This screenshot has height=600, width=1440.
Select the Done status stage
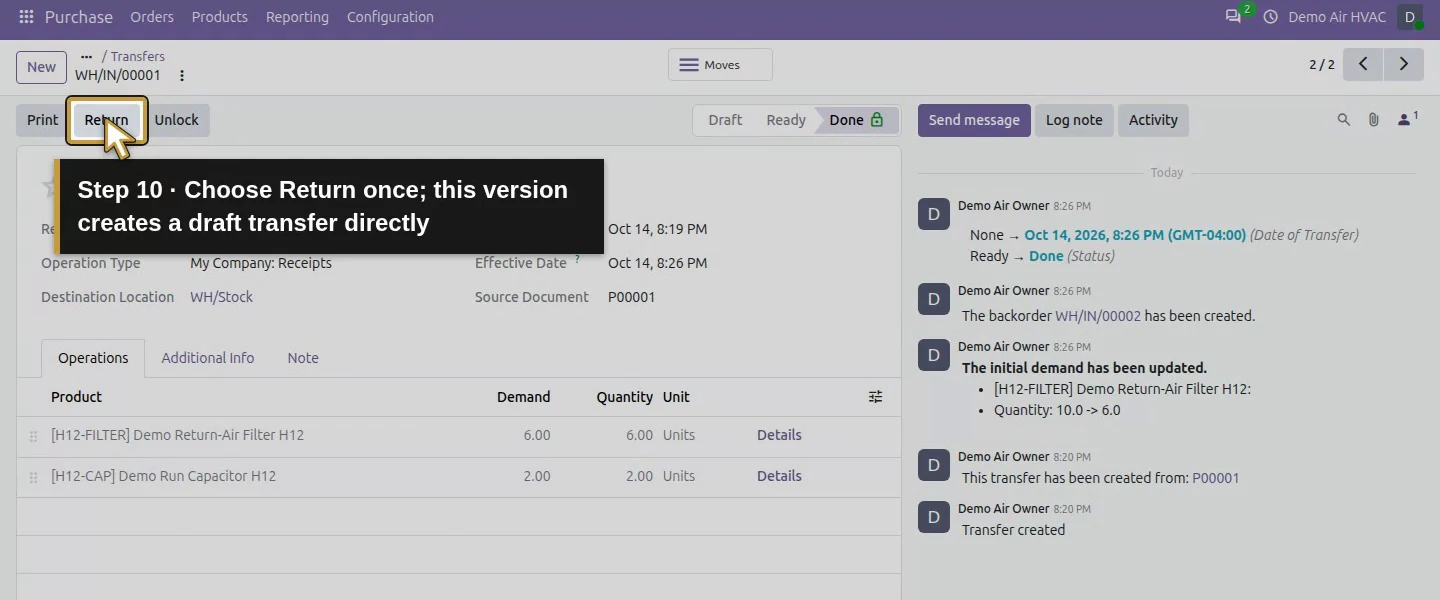tap(856, 120)
